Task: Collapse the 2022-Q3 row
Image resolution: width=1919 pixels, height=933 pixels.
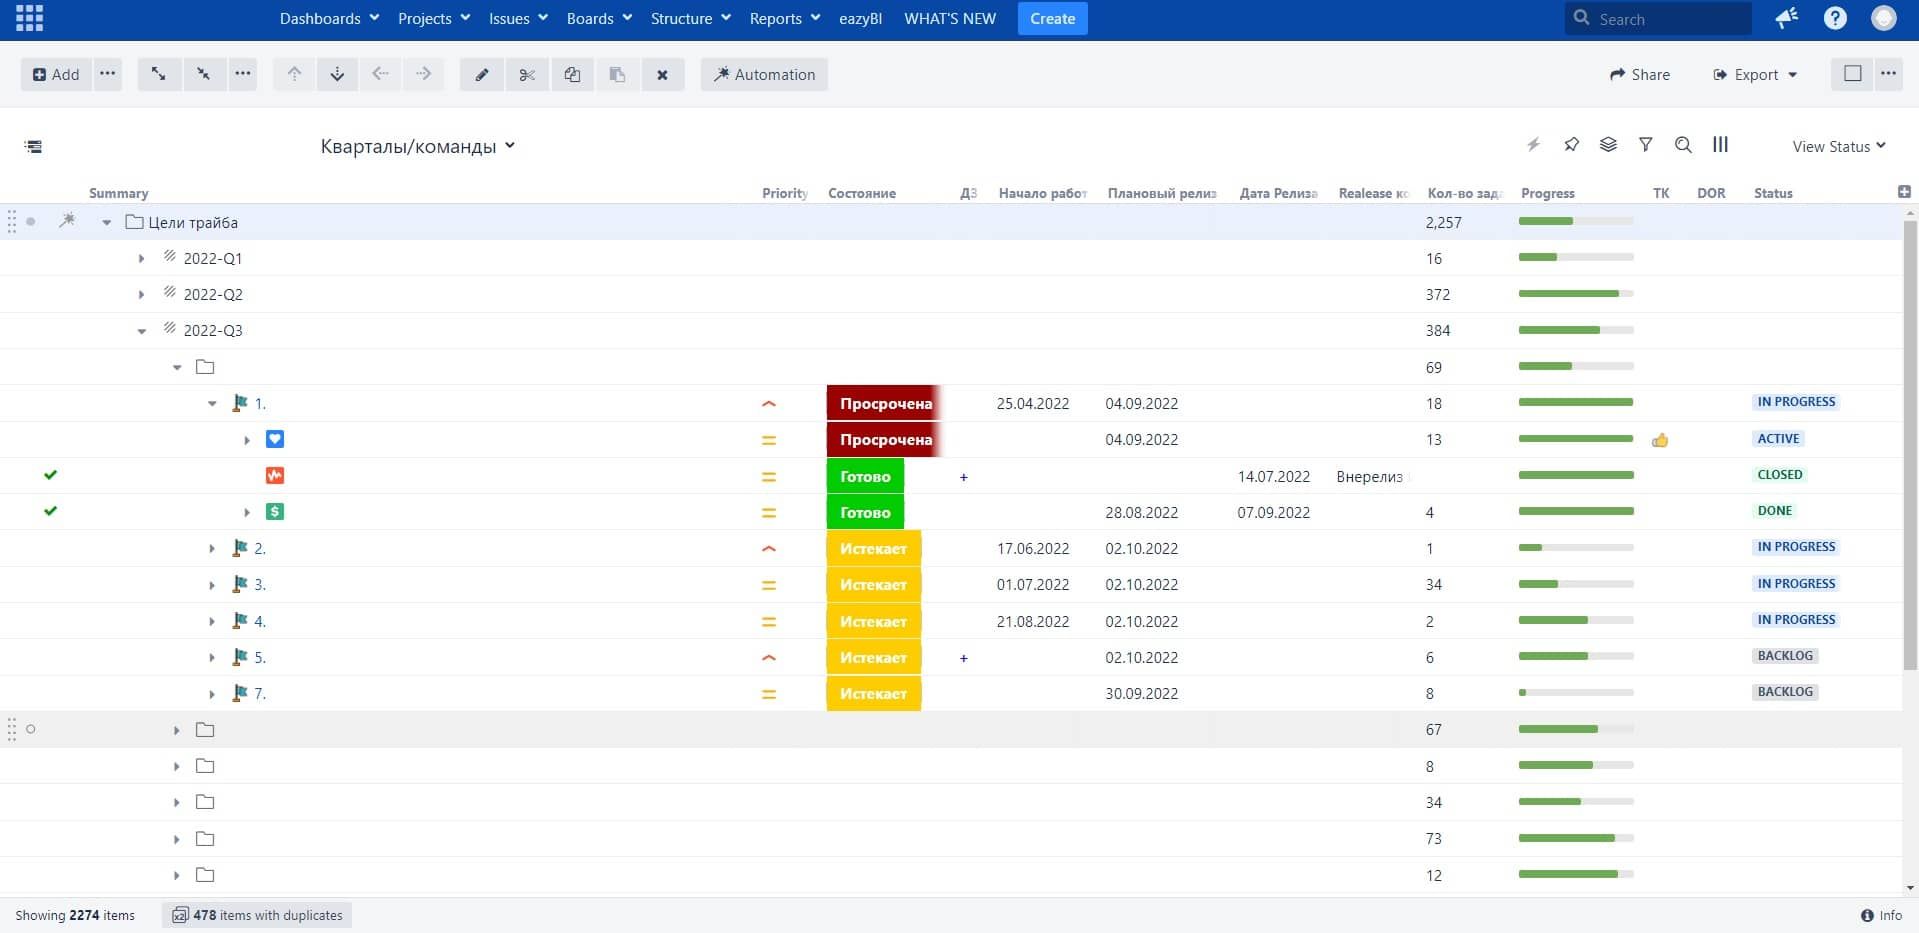Action: [141, 331]
